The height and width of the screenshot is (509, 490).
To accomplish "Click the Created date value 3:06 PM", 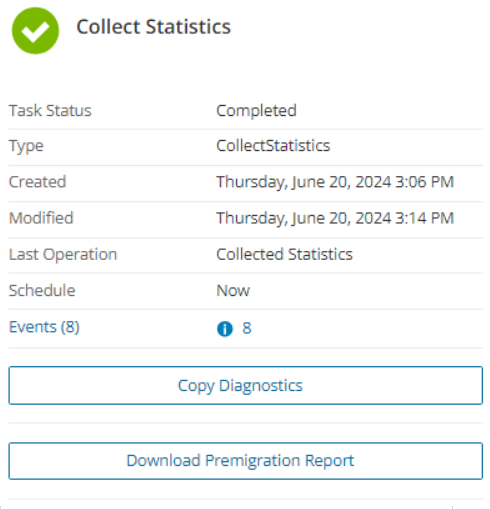I will tap(335, 182).
